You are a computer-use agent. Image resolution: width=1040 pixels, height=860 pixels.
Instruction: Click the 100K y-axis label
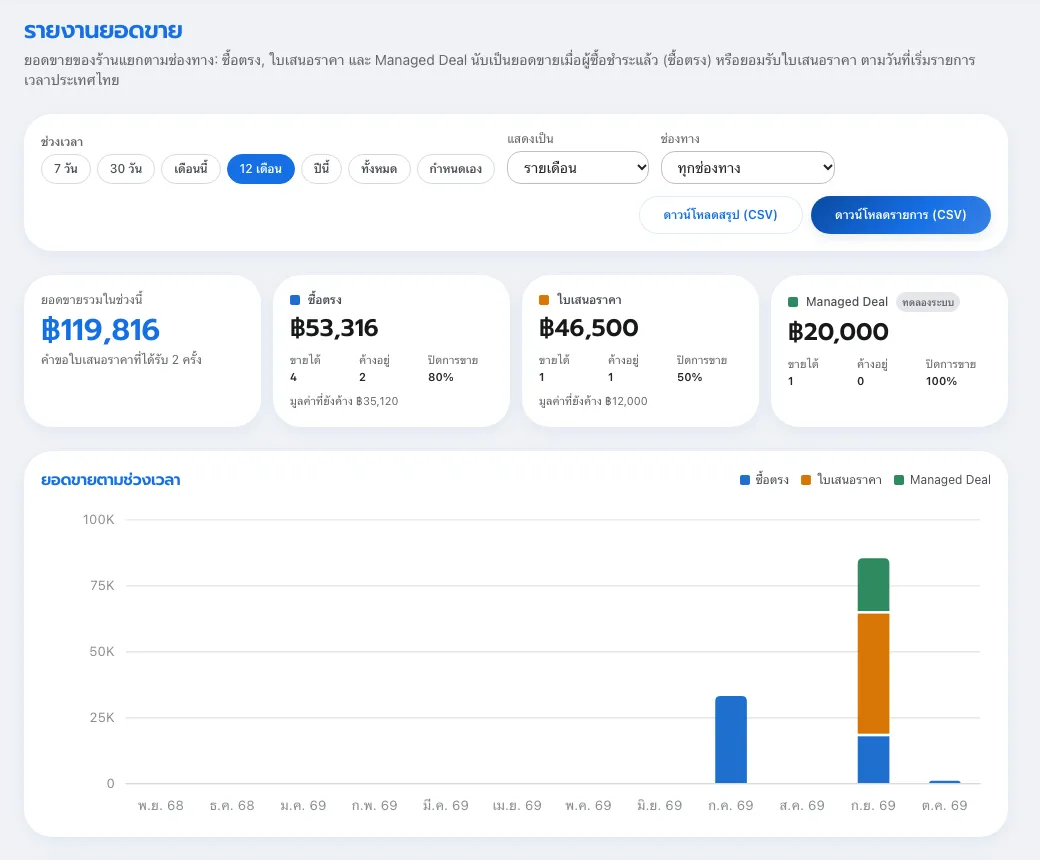click(x=98, y=520)
